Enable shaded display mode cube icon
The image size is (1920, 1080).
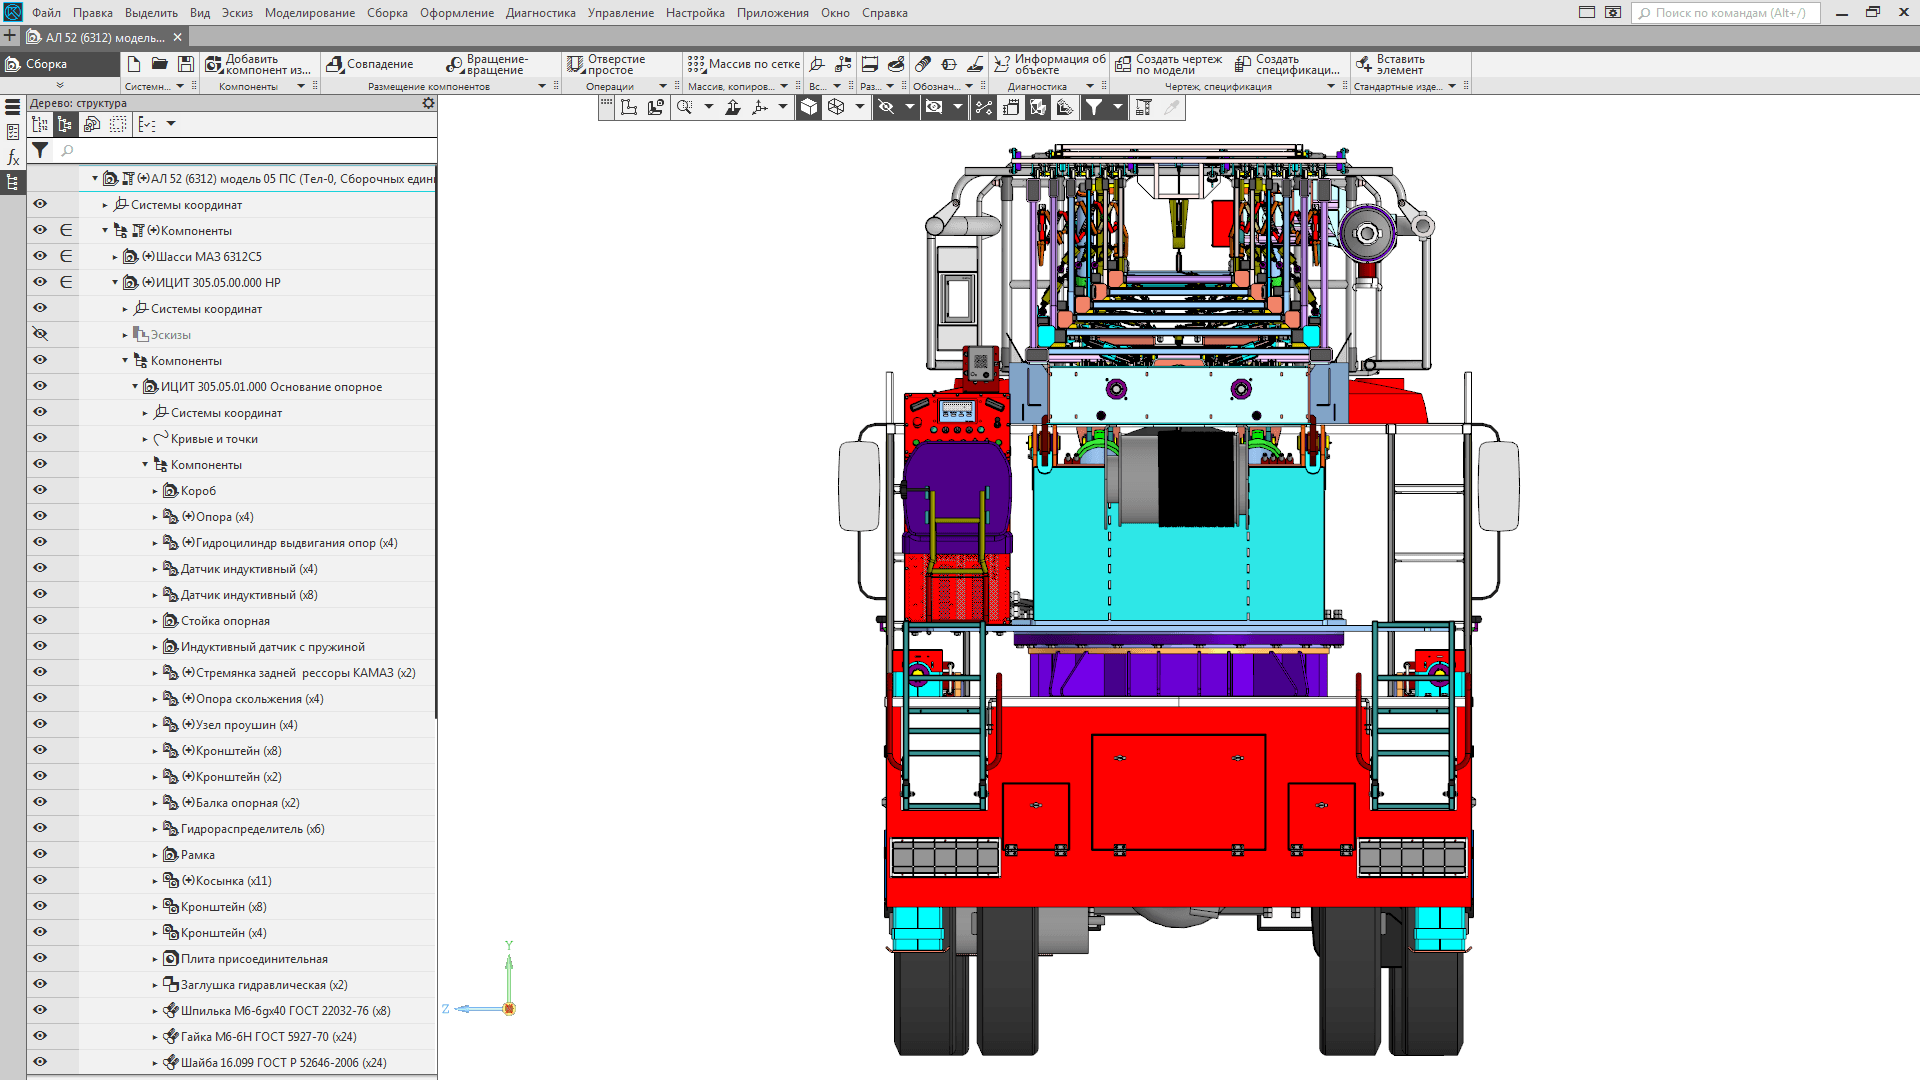(809, 107)
